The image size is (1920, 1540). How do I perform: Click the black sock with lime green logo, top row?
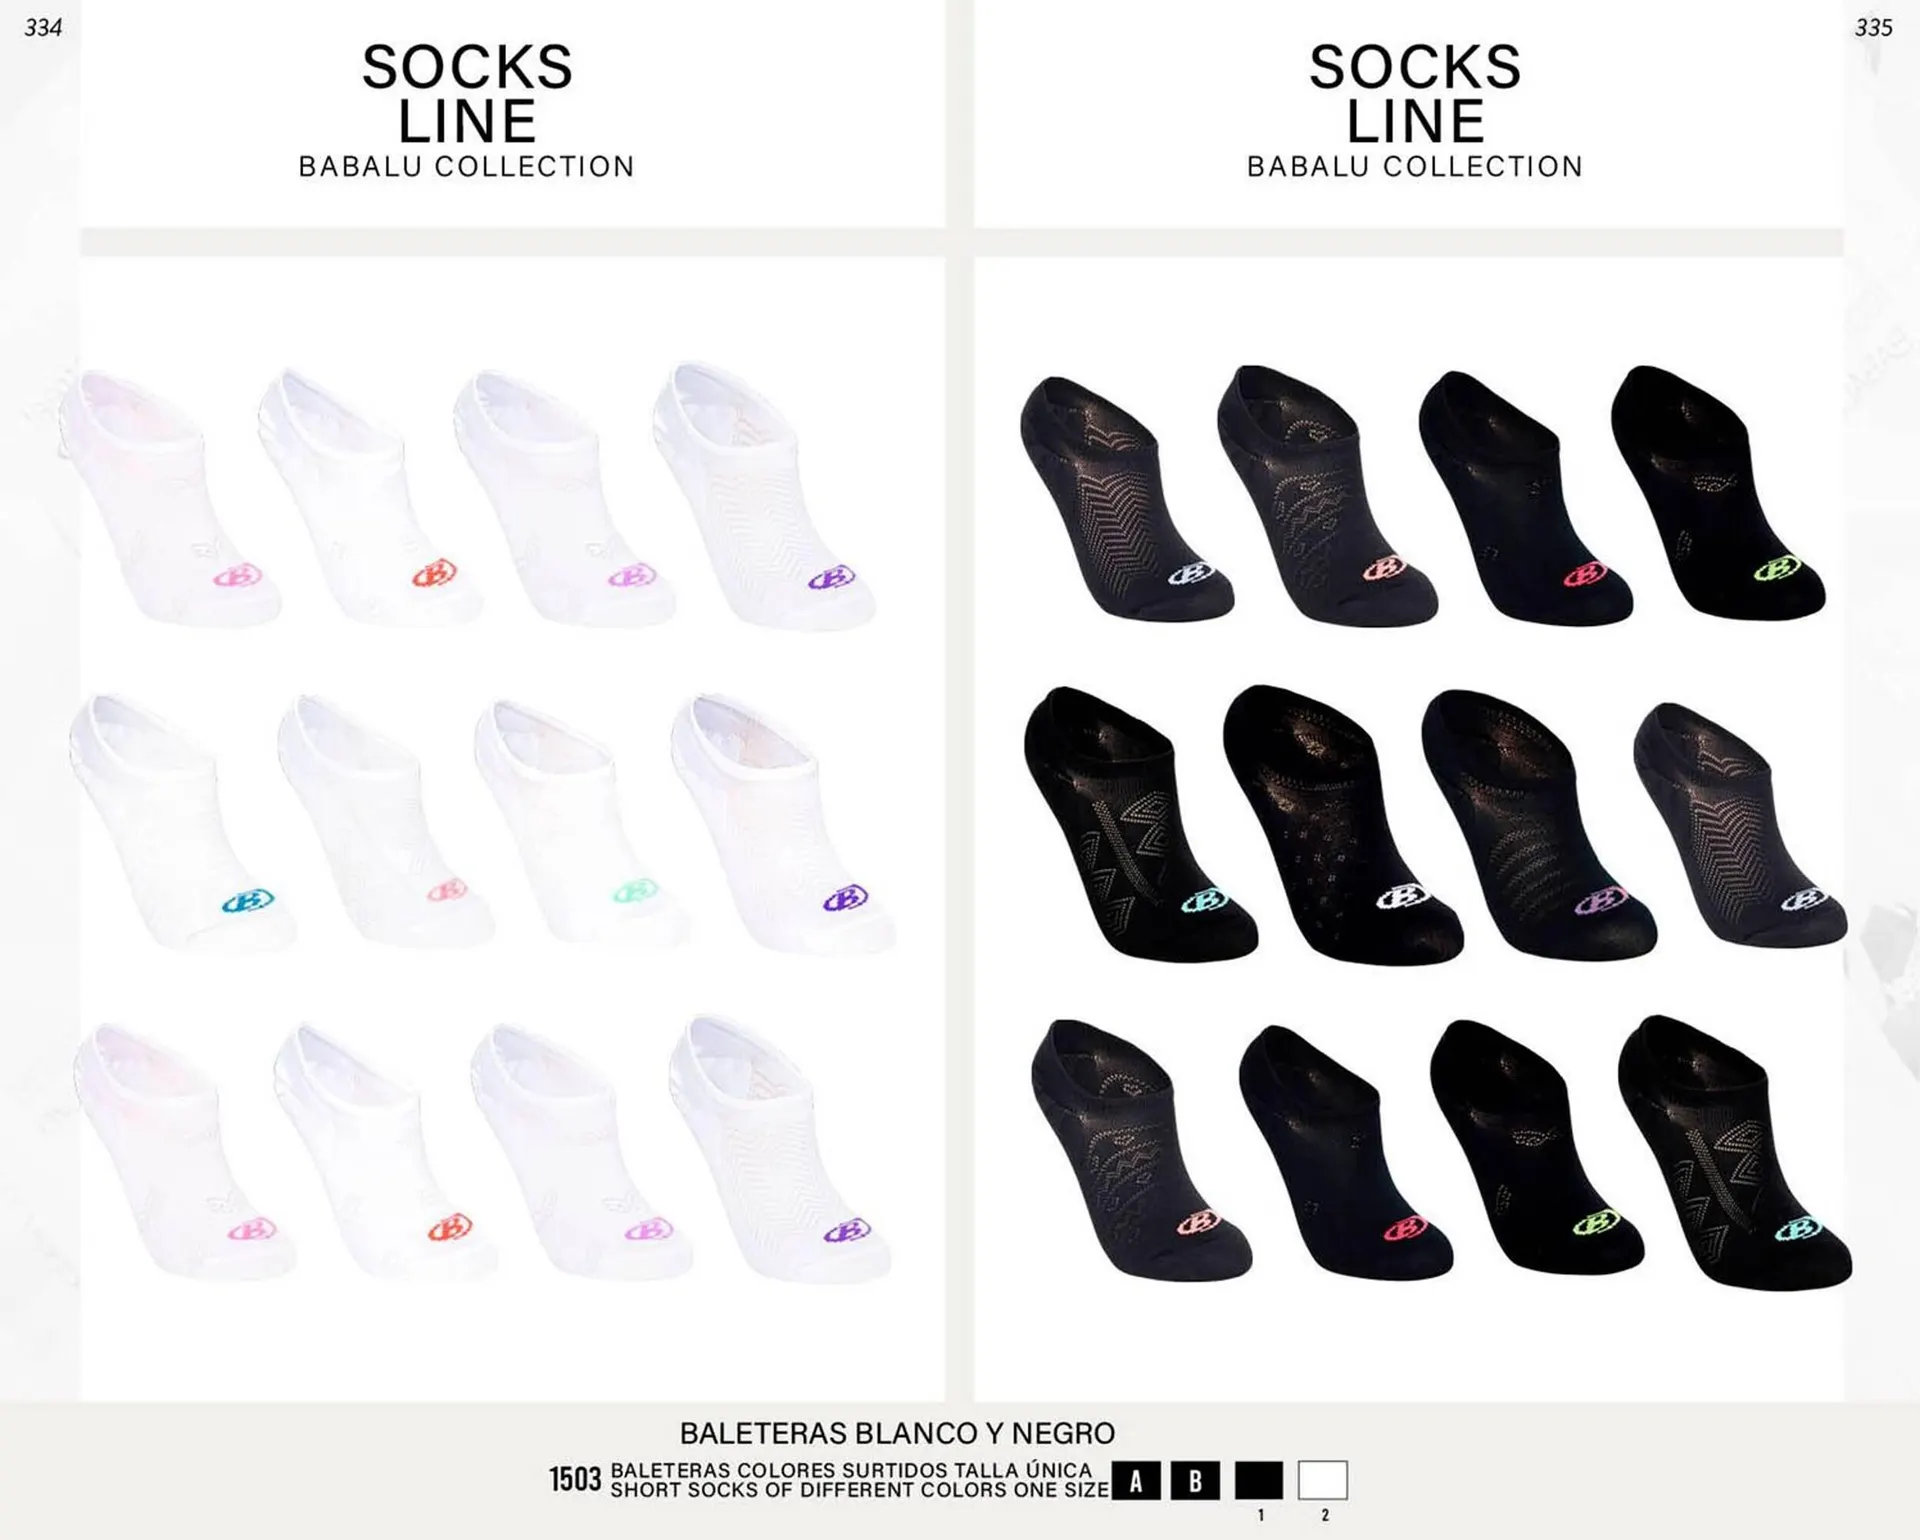1718,490
